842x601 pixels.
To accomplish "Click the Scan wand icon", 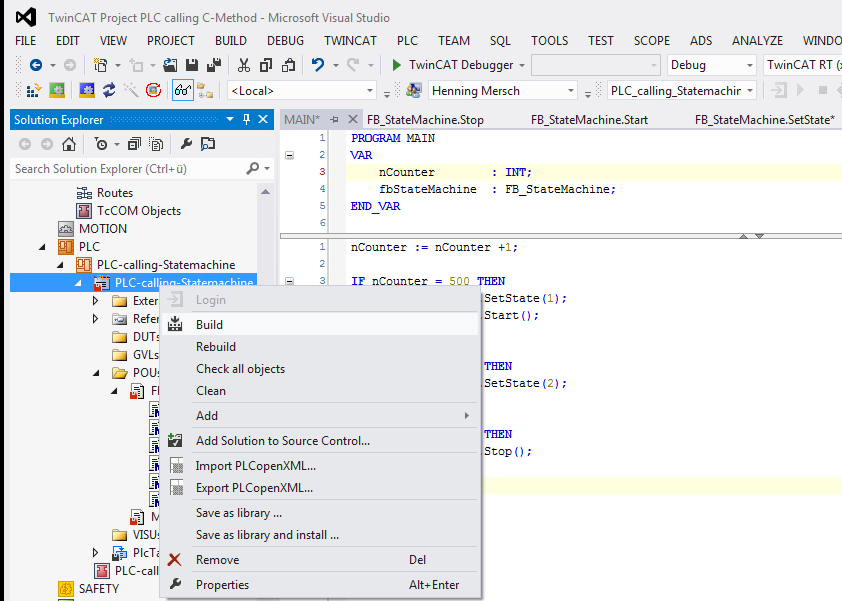I will (131, 90).
